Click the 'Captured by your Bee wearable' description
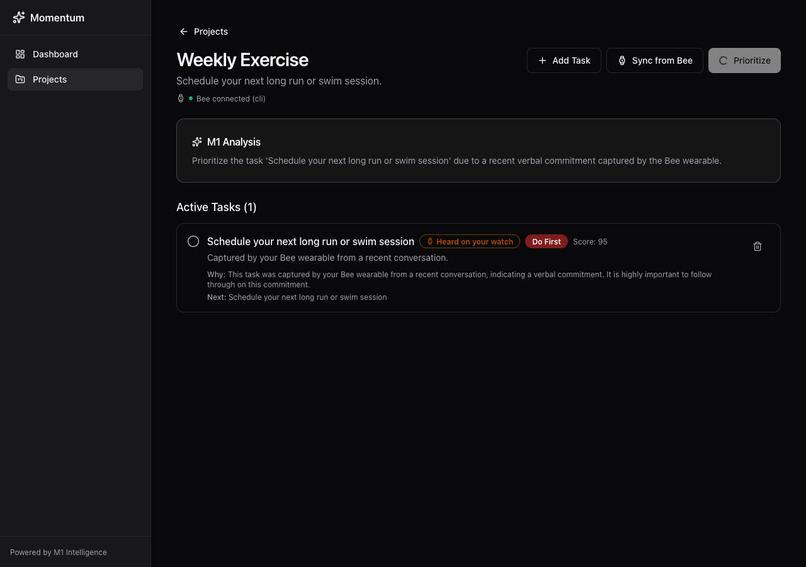This screenshot has width=806, height=567. pyautogui.click(x=327, y=258)
